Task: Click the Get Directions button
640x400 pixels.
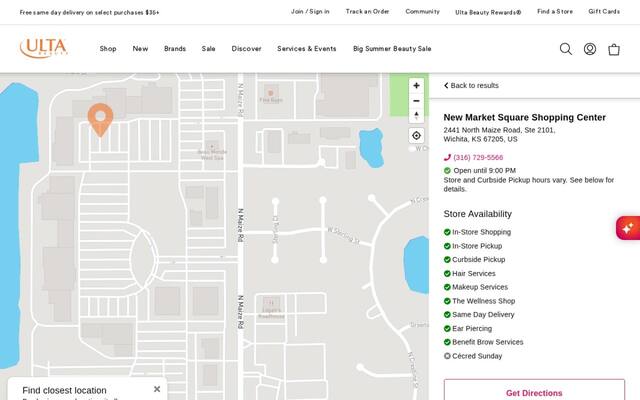Action: (534, 390)
